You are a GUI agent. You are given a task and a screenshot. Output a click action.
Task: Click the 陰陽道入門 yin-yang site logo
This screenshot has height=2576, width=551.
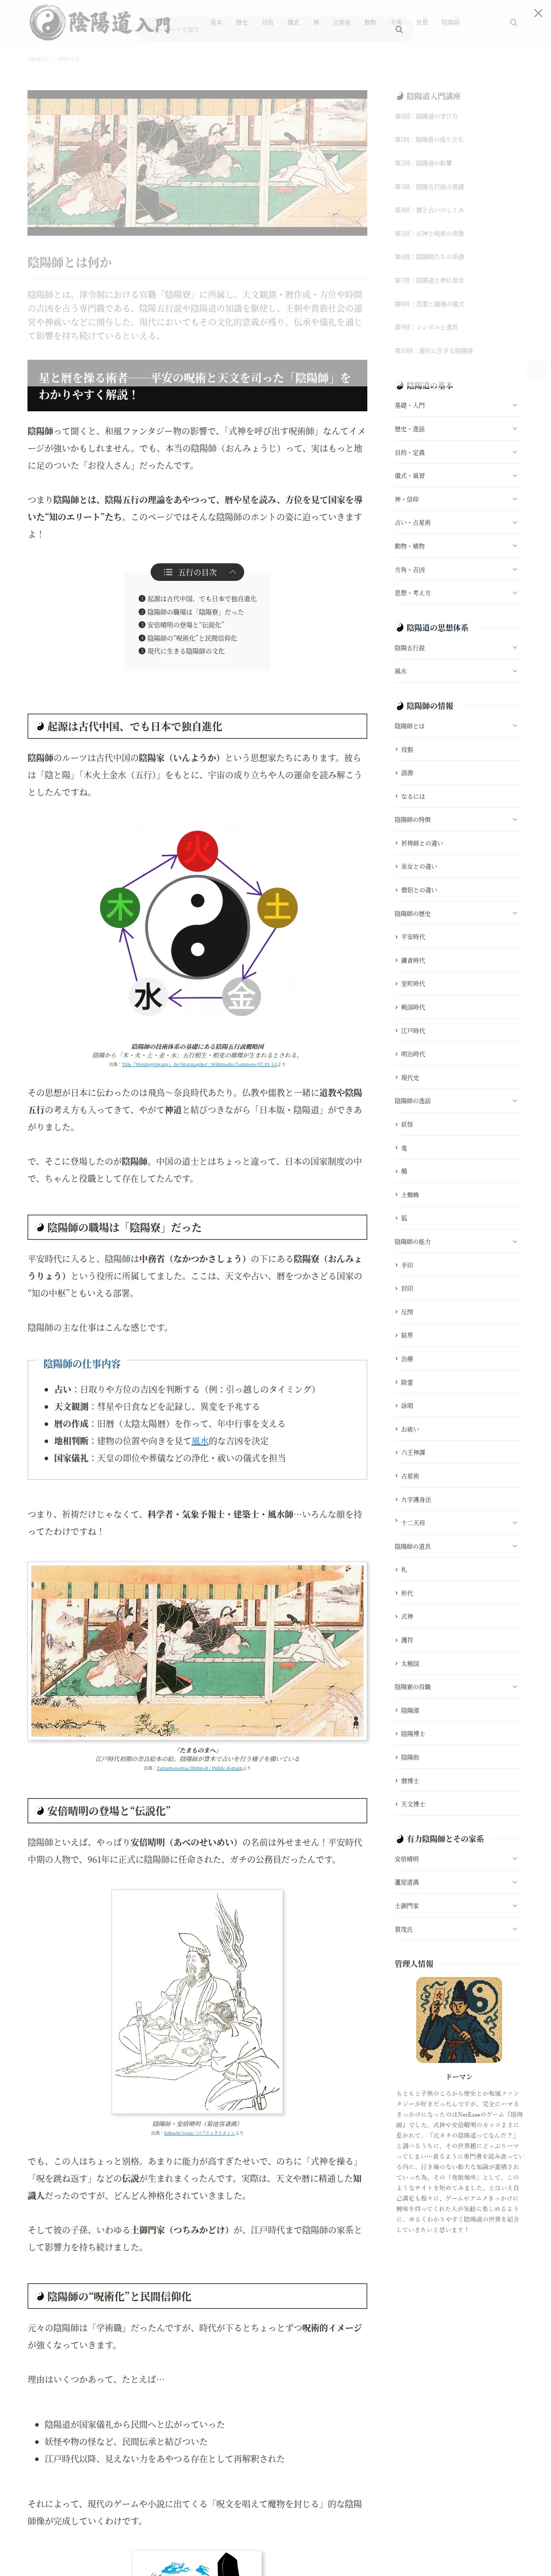pos(100,22)
